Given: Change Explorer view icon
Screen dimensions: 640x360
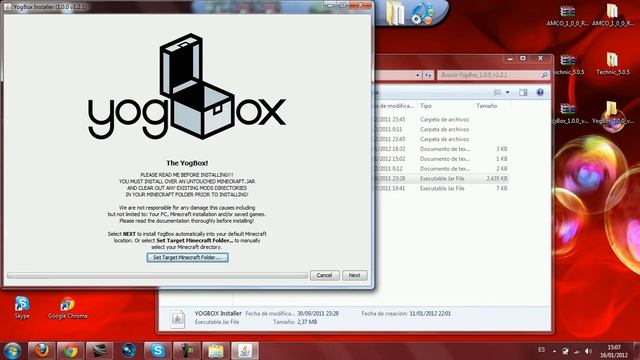Looking at the screenshot, I should tap(497, 93).
